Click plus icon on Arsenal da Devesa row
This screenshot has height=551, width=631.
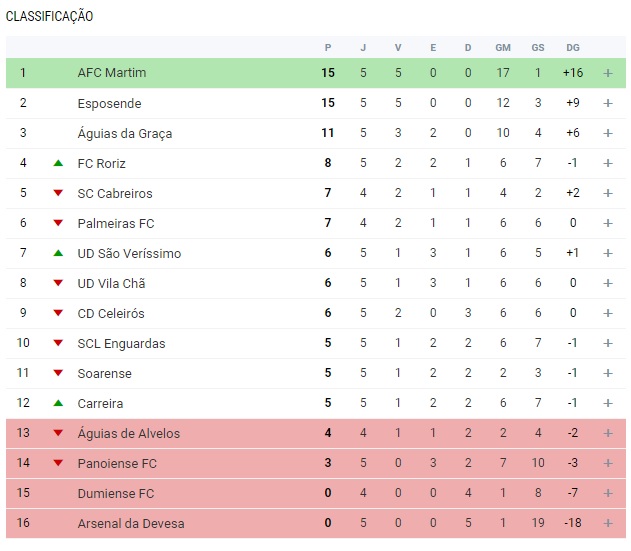pos(608,523)
